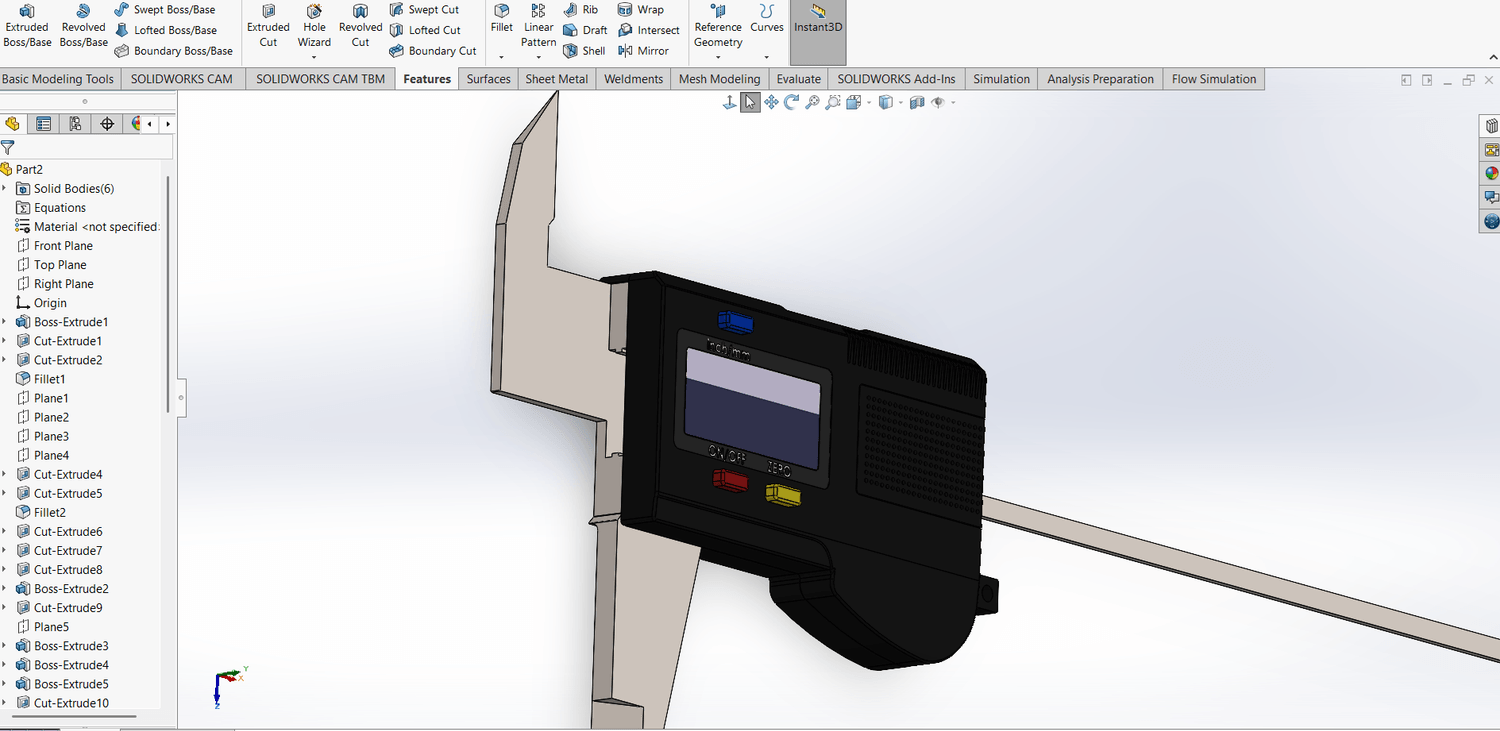Click the Rotate view icon
Image resolution: width=1500 pixels, height=731 pixels.
click(x=791, y=102)
